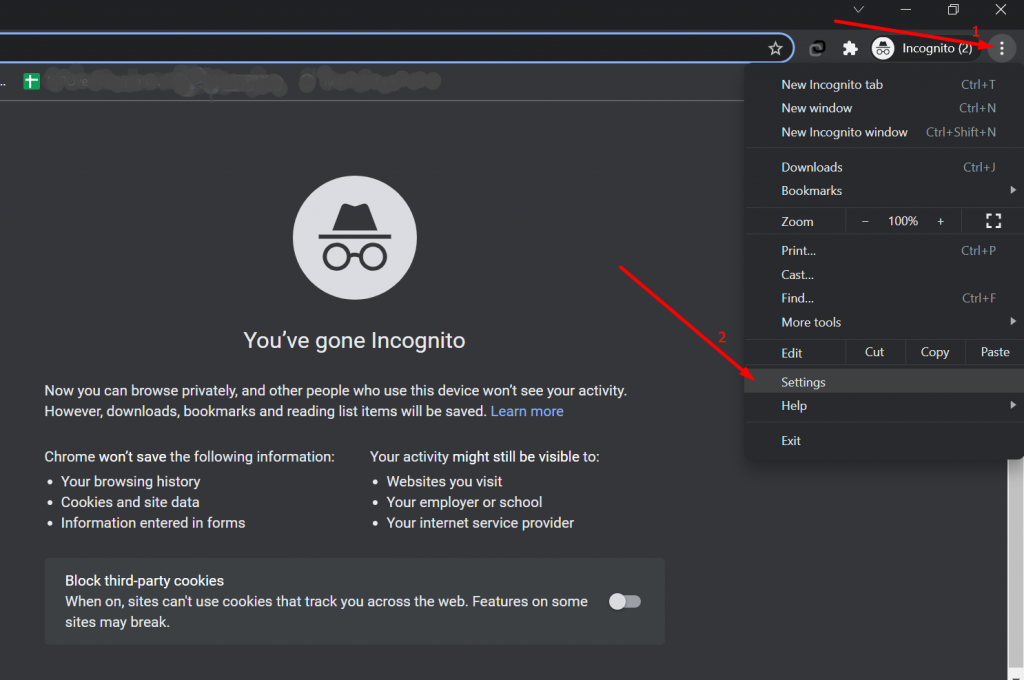Toggle Block third-party cookies switch
This screenshot has height=680, width=1024.
click(x=625, y=602)
